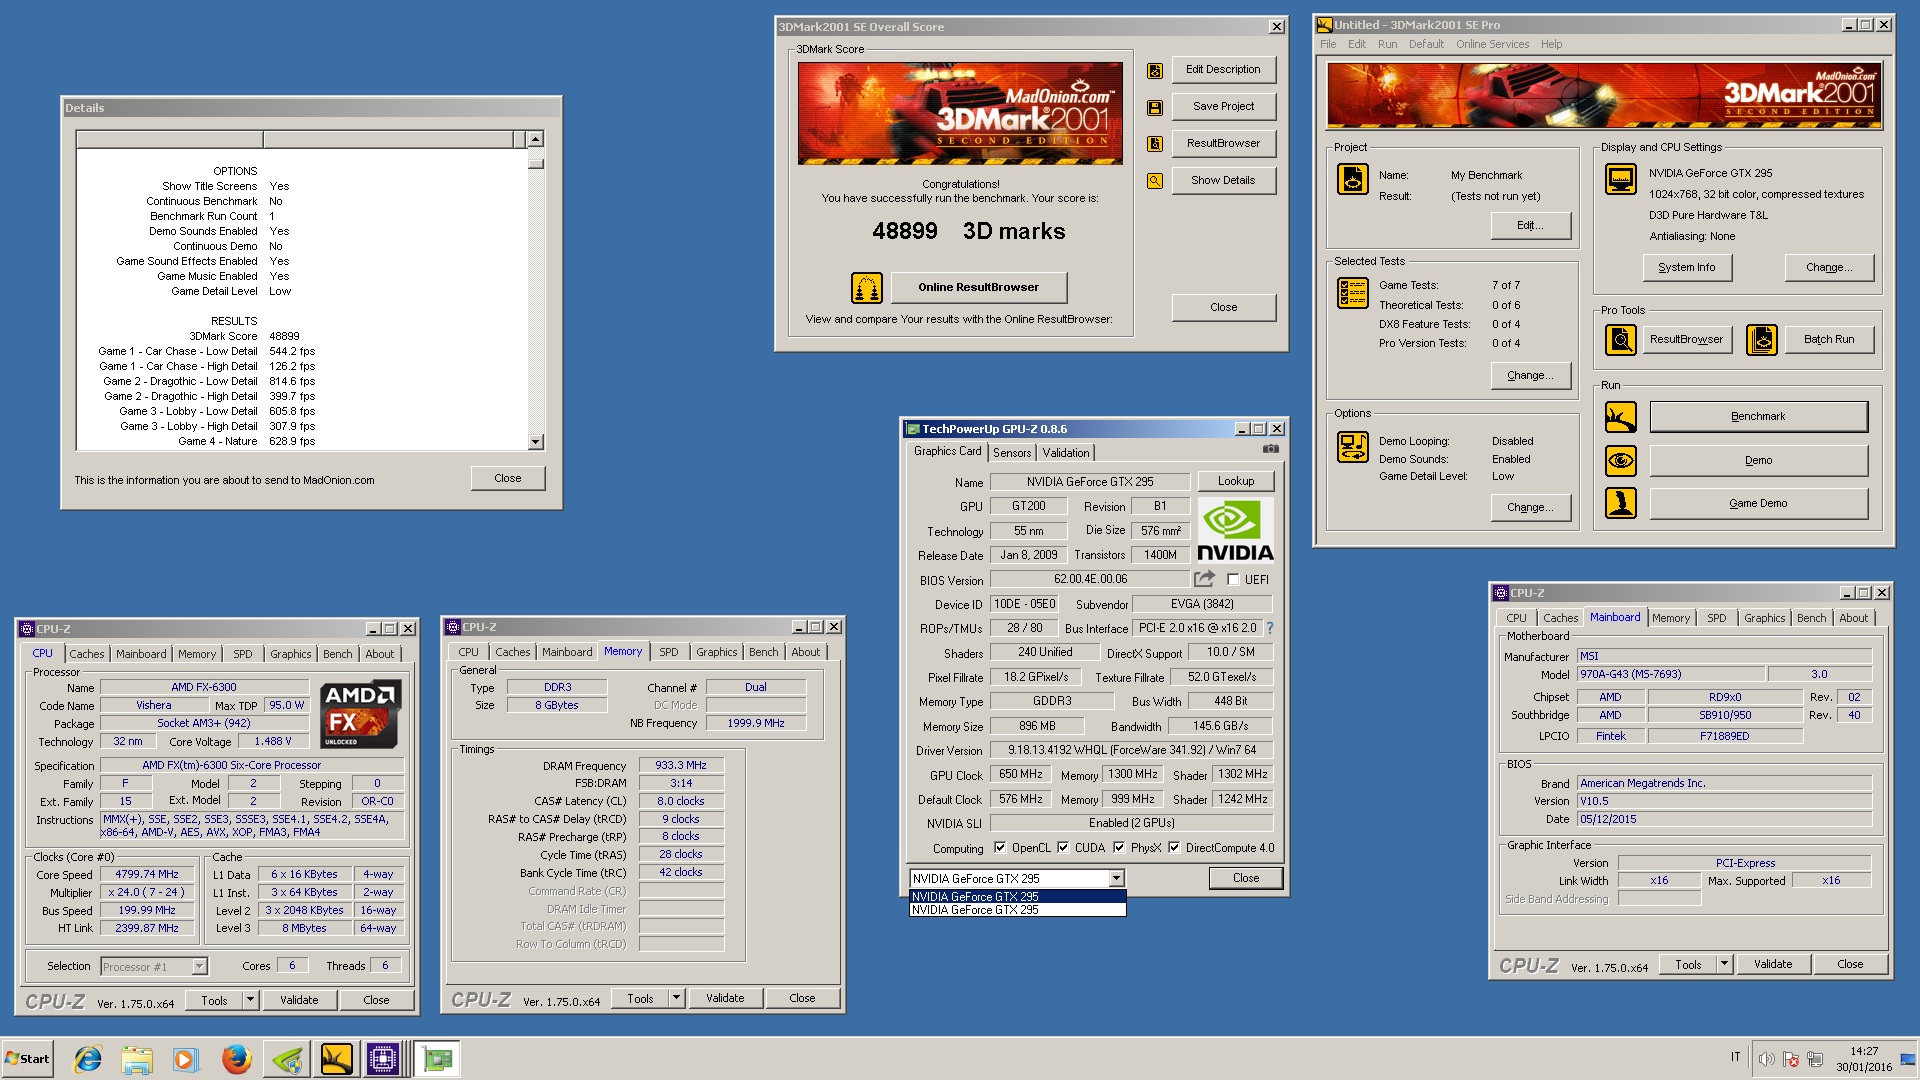Select second NVIDIA GeForce GTX 295 entry
This screenshot has width=1920, height=1080.
click(x=1017, y=910)
